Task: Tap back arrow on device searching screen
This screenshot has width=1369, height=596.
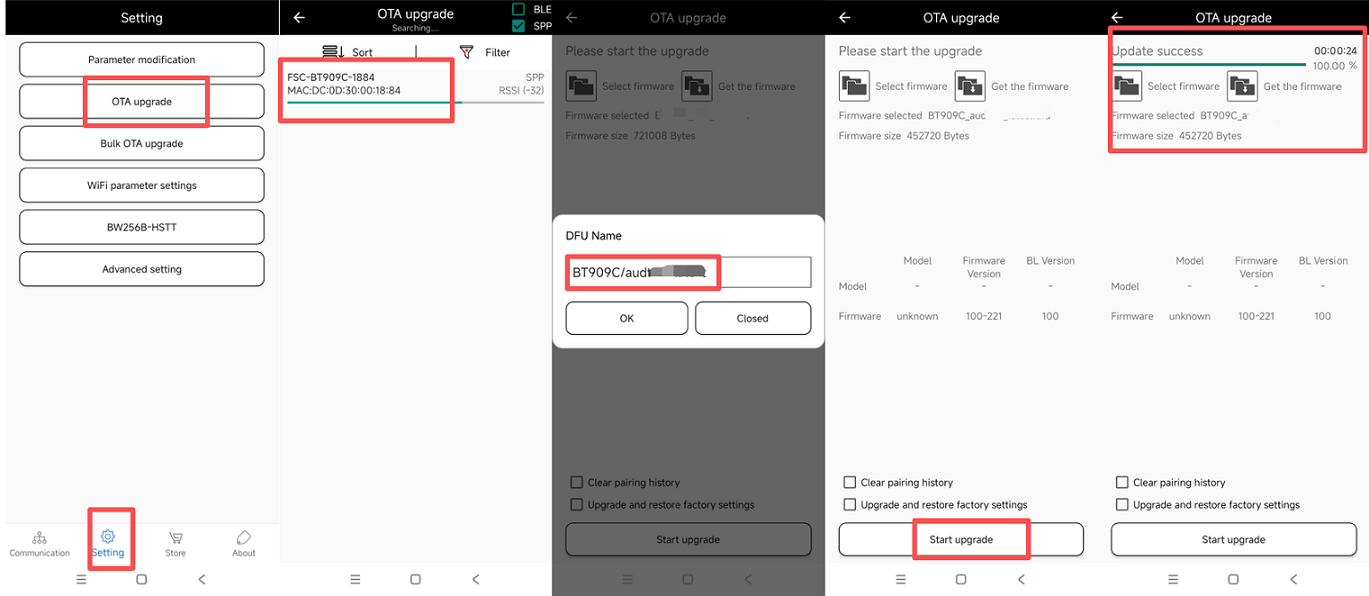Action: [299, 17]
